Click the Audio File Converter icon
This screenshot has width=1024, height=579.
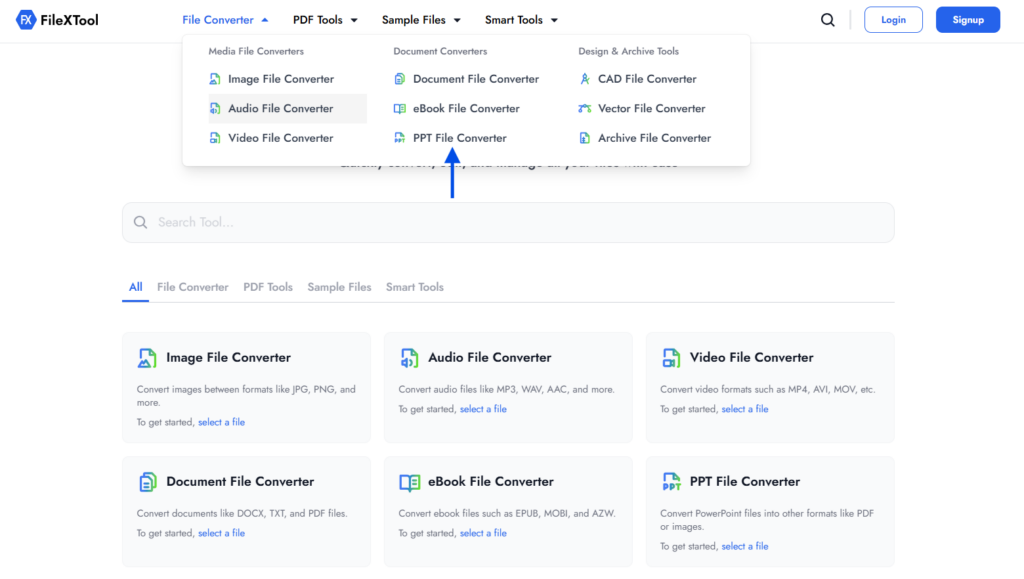[214, 108]
